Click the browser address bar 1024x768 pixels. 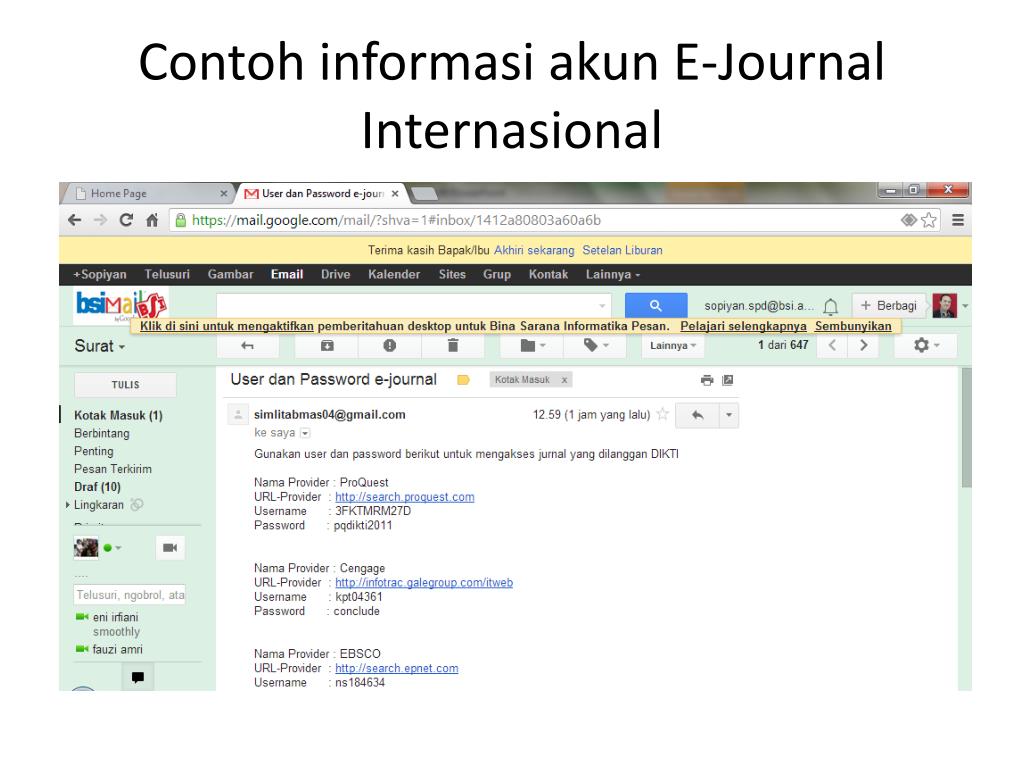click(536, 220)
